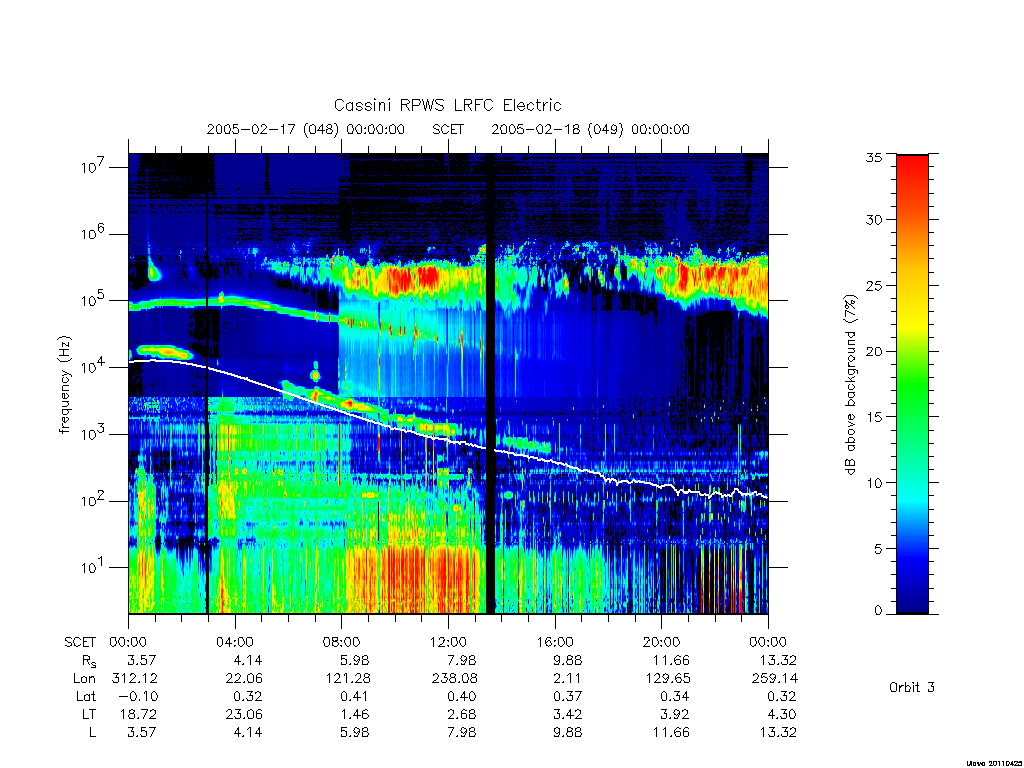
Task: Click the thick black data gap in spectrogram
Action: coord(490,384)
